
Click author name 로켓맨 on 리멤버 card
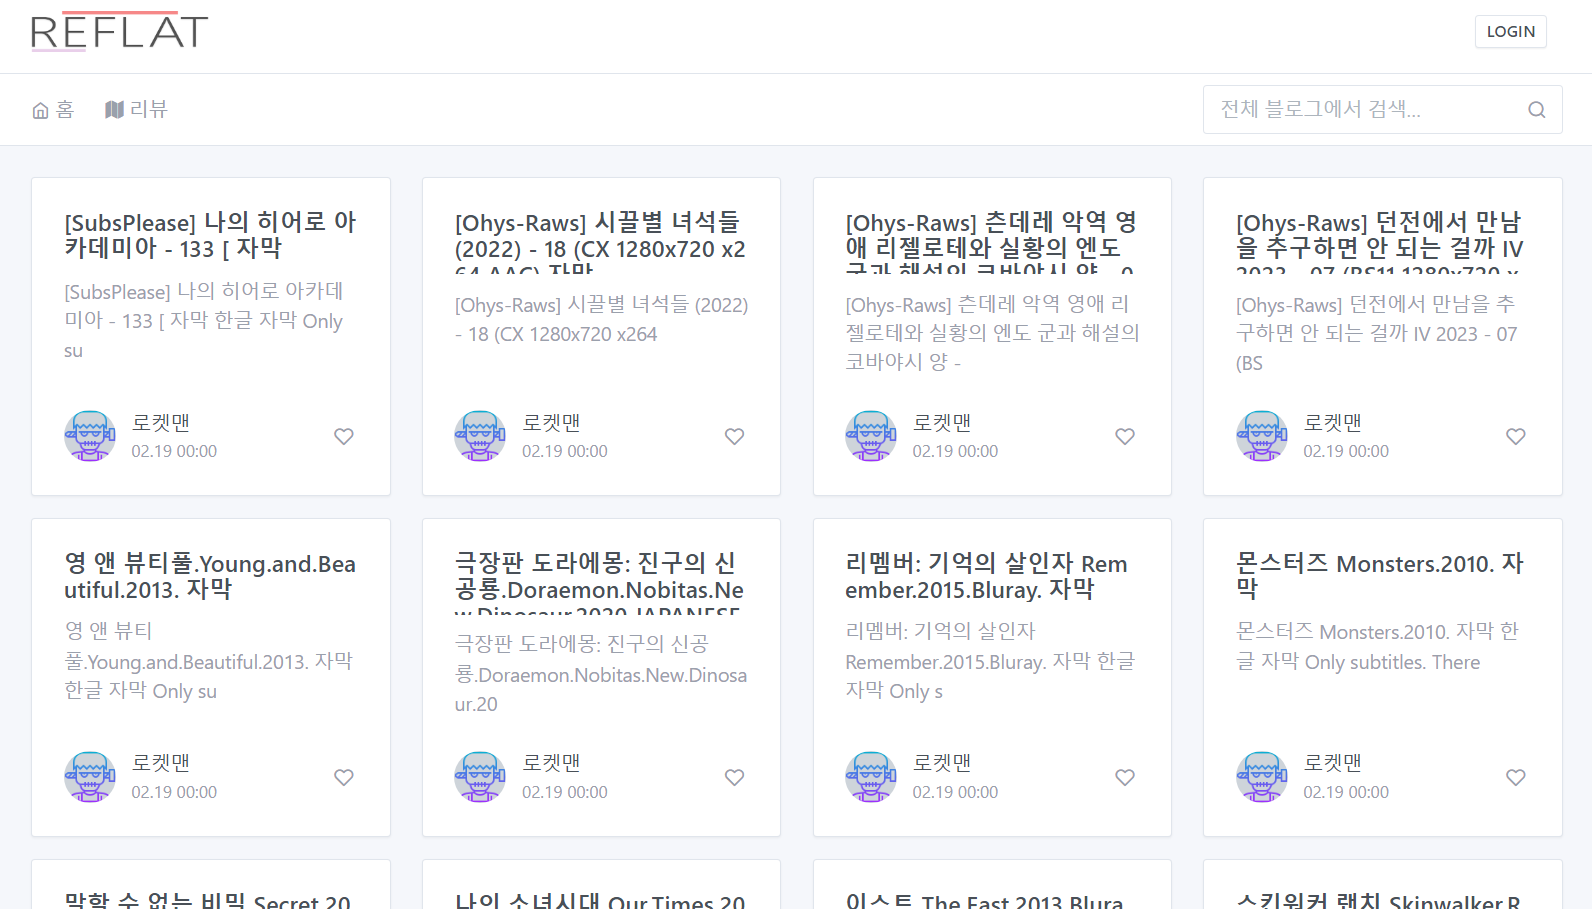(942, 763)
